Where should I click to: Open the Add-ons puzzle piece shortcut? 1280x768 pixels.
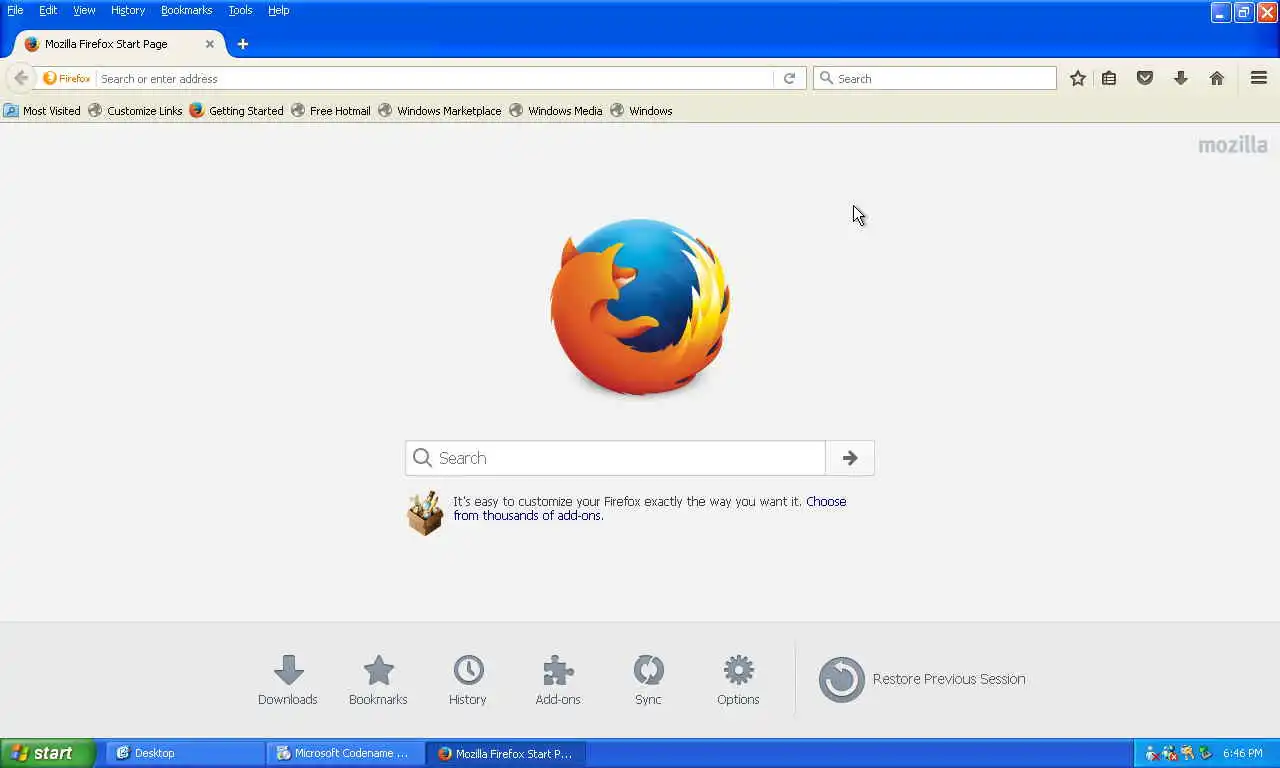pyautogui.click(x=558, y=680)
